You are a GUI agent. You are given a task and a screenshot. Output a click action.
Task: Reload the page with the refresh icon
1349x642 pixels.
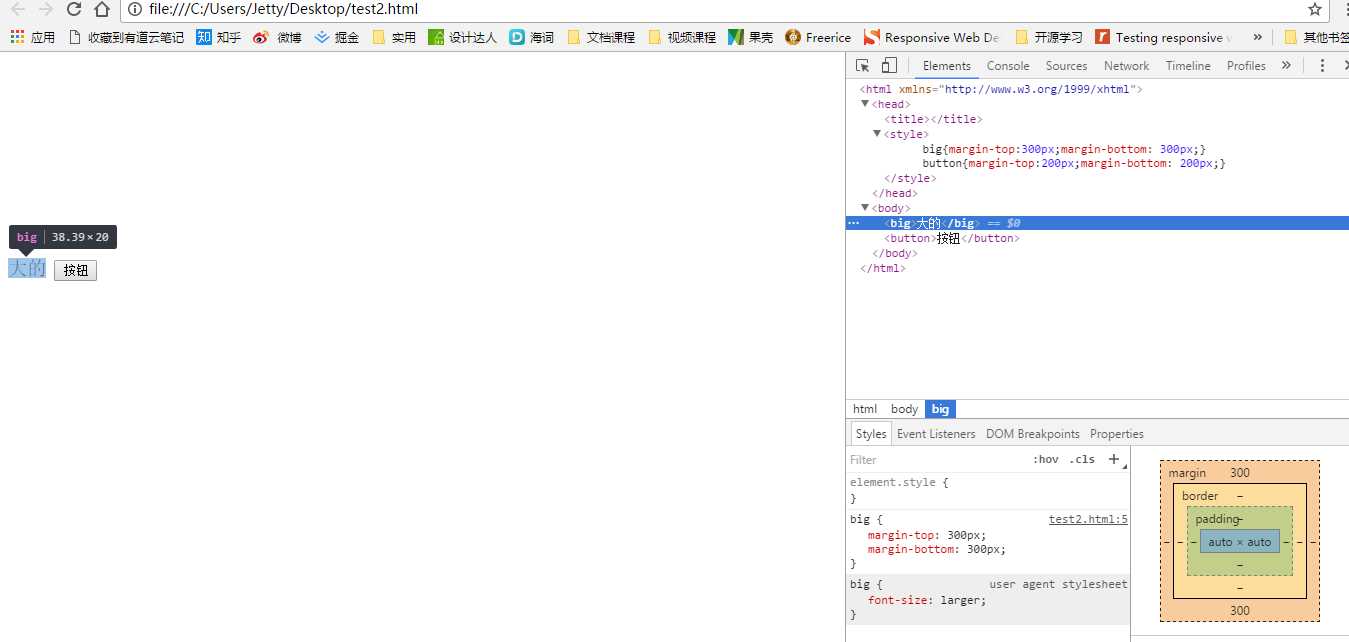click(x=74, y=9)
